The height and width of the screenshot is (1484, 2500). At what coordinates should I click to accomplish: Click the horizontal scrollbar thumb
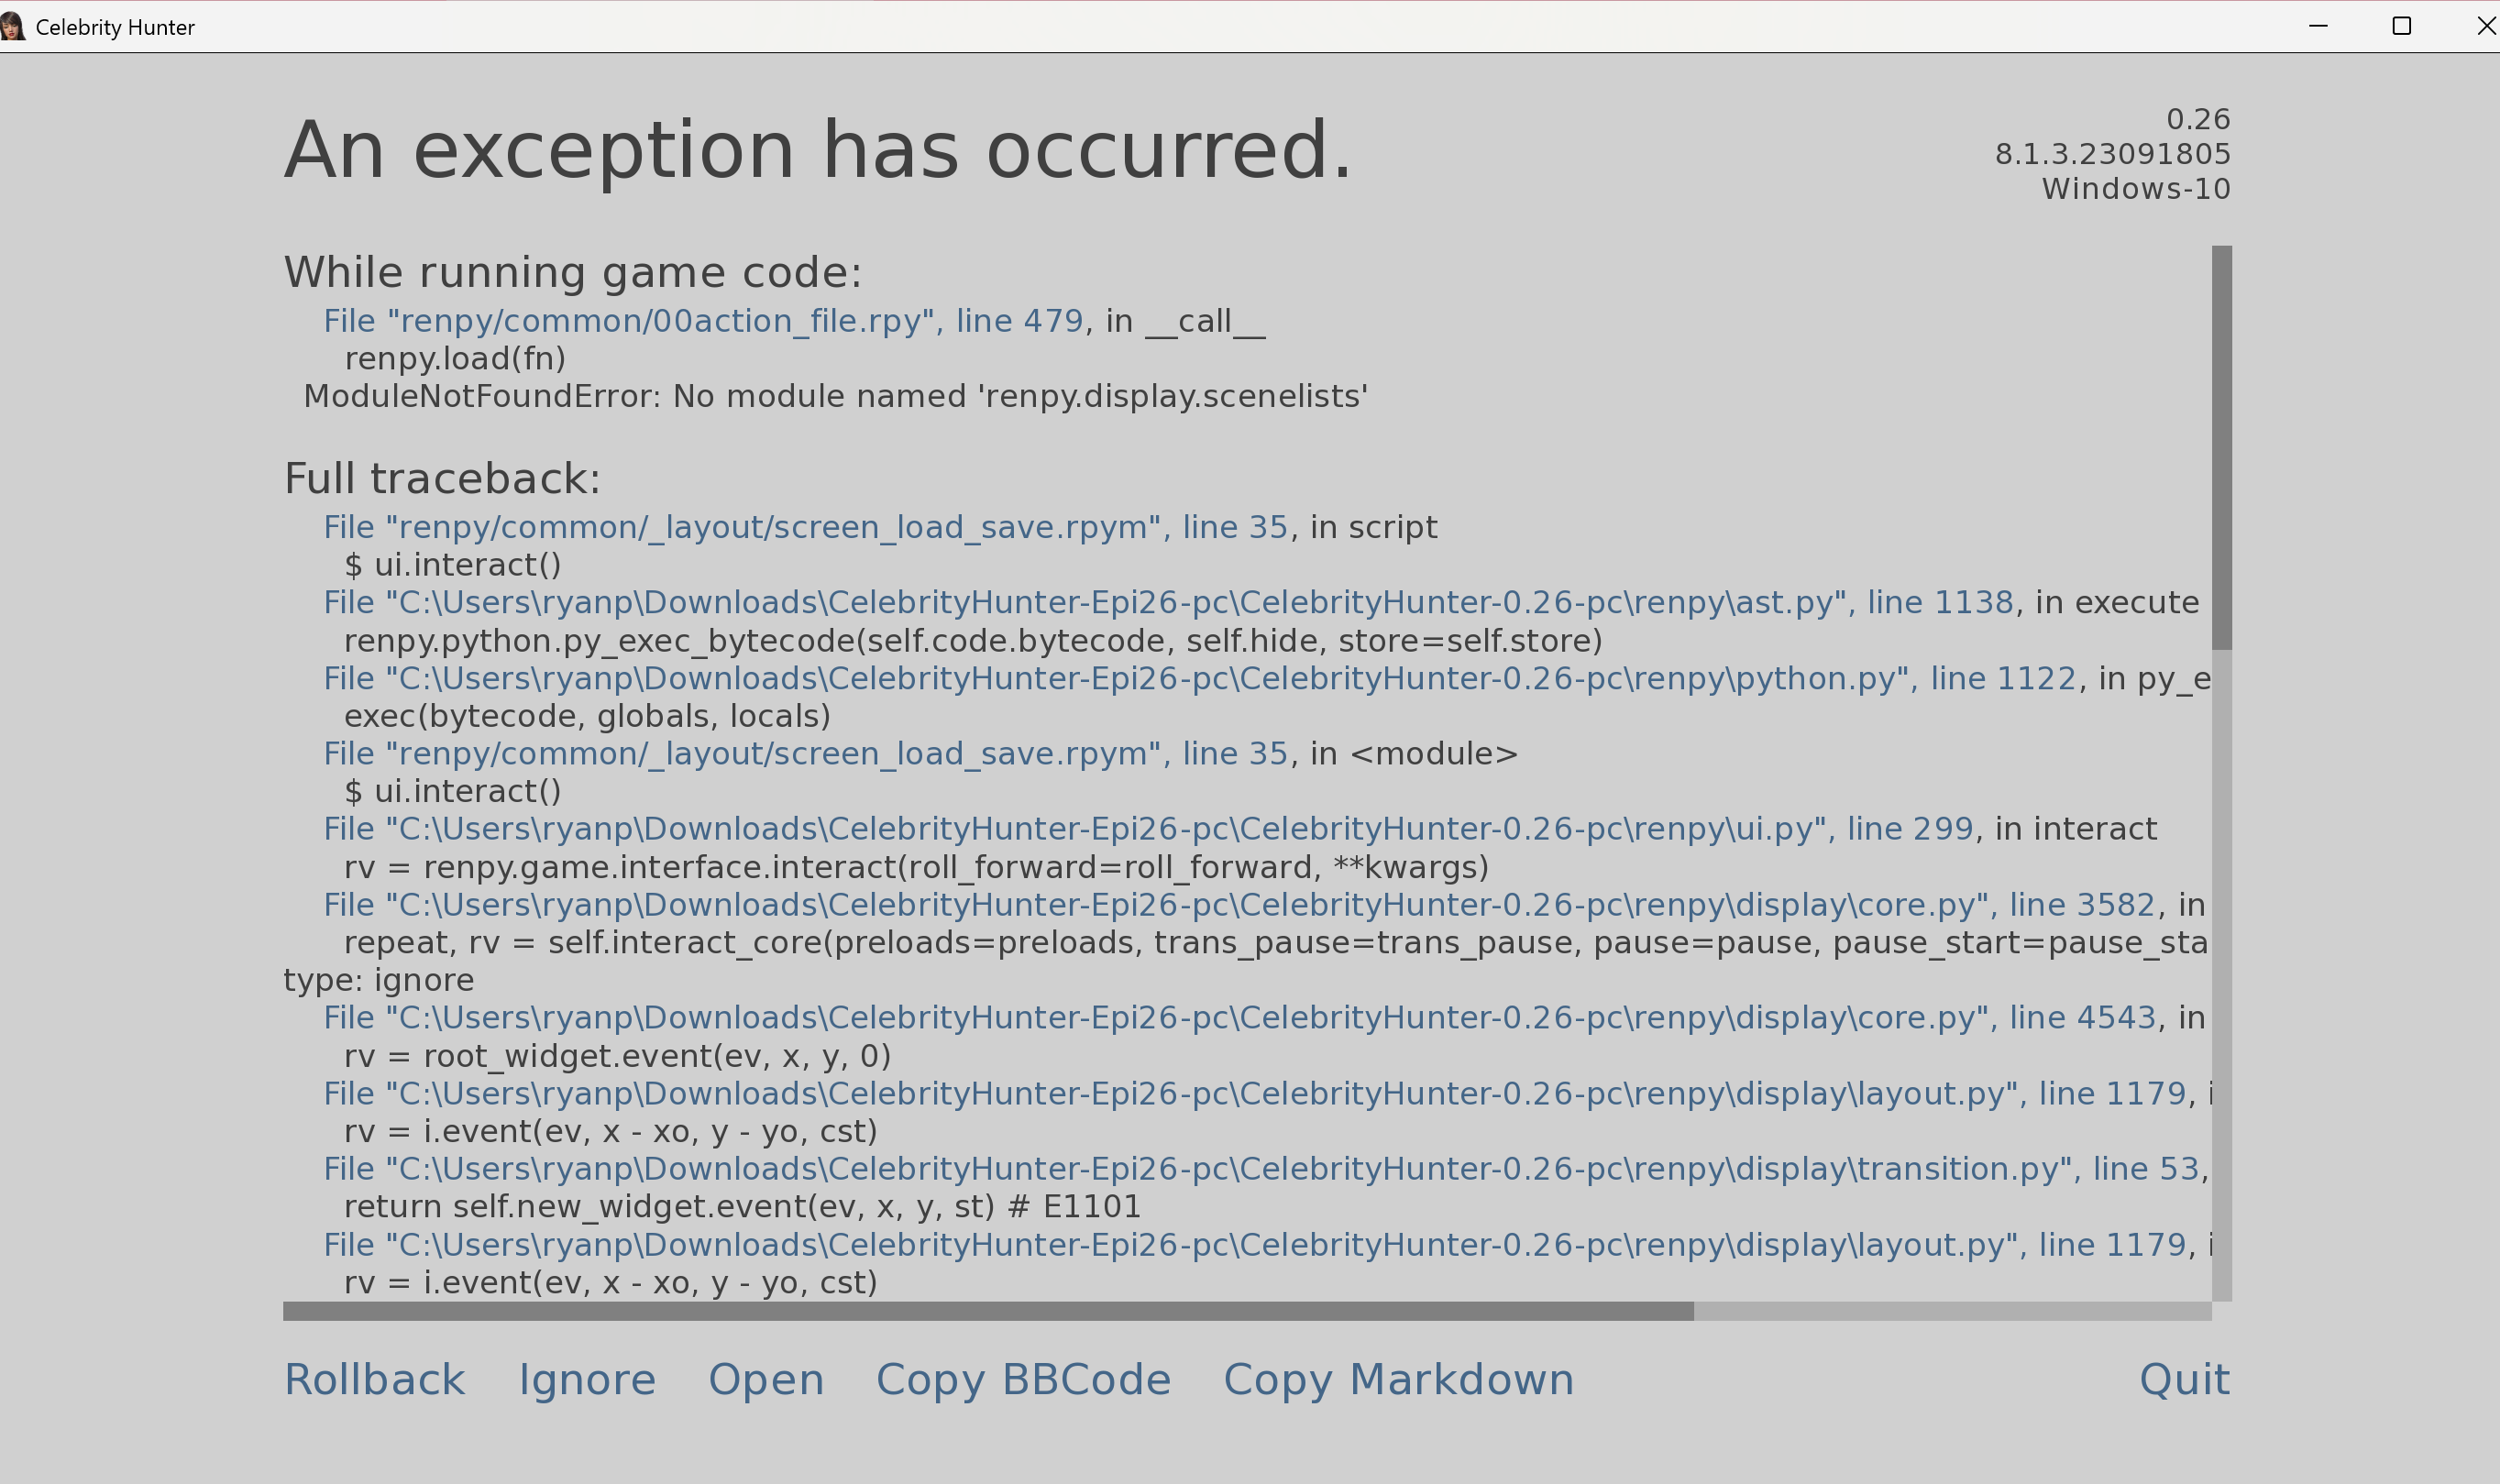coord(988,1311)
